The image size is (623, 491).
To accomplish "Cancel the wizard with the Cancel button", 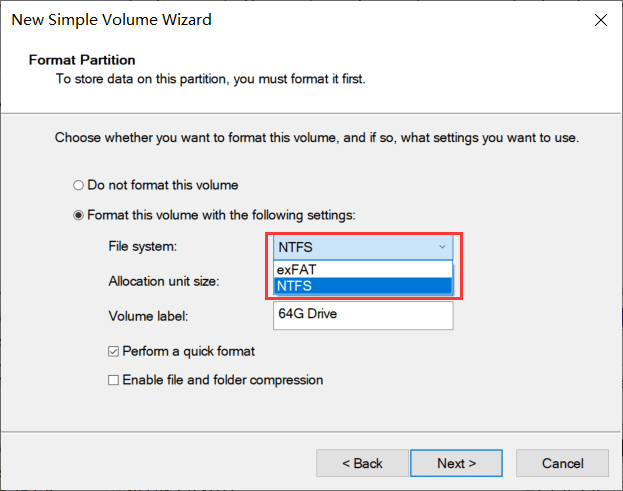I will point(562,463).
